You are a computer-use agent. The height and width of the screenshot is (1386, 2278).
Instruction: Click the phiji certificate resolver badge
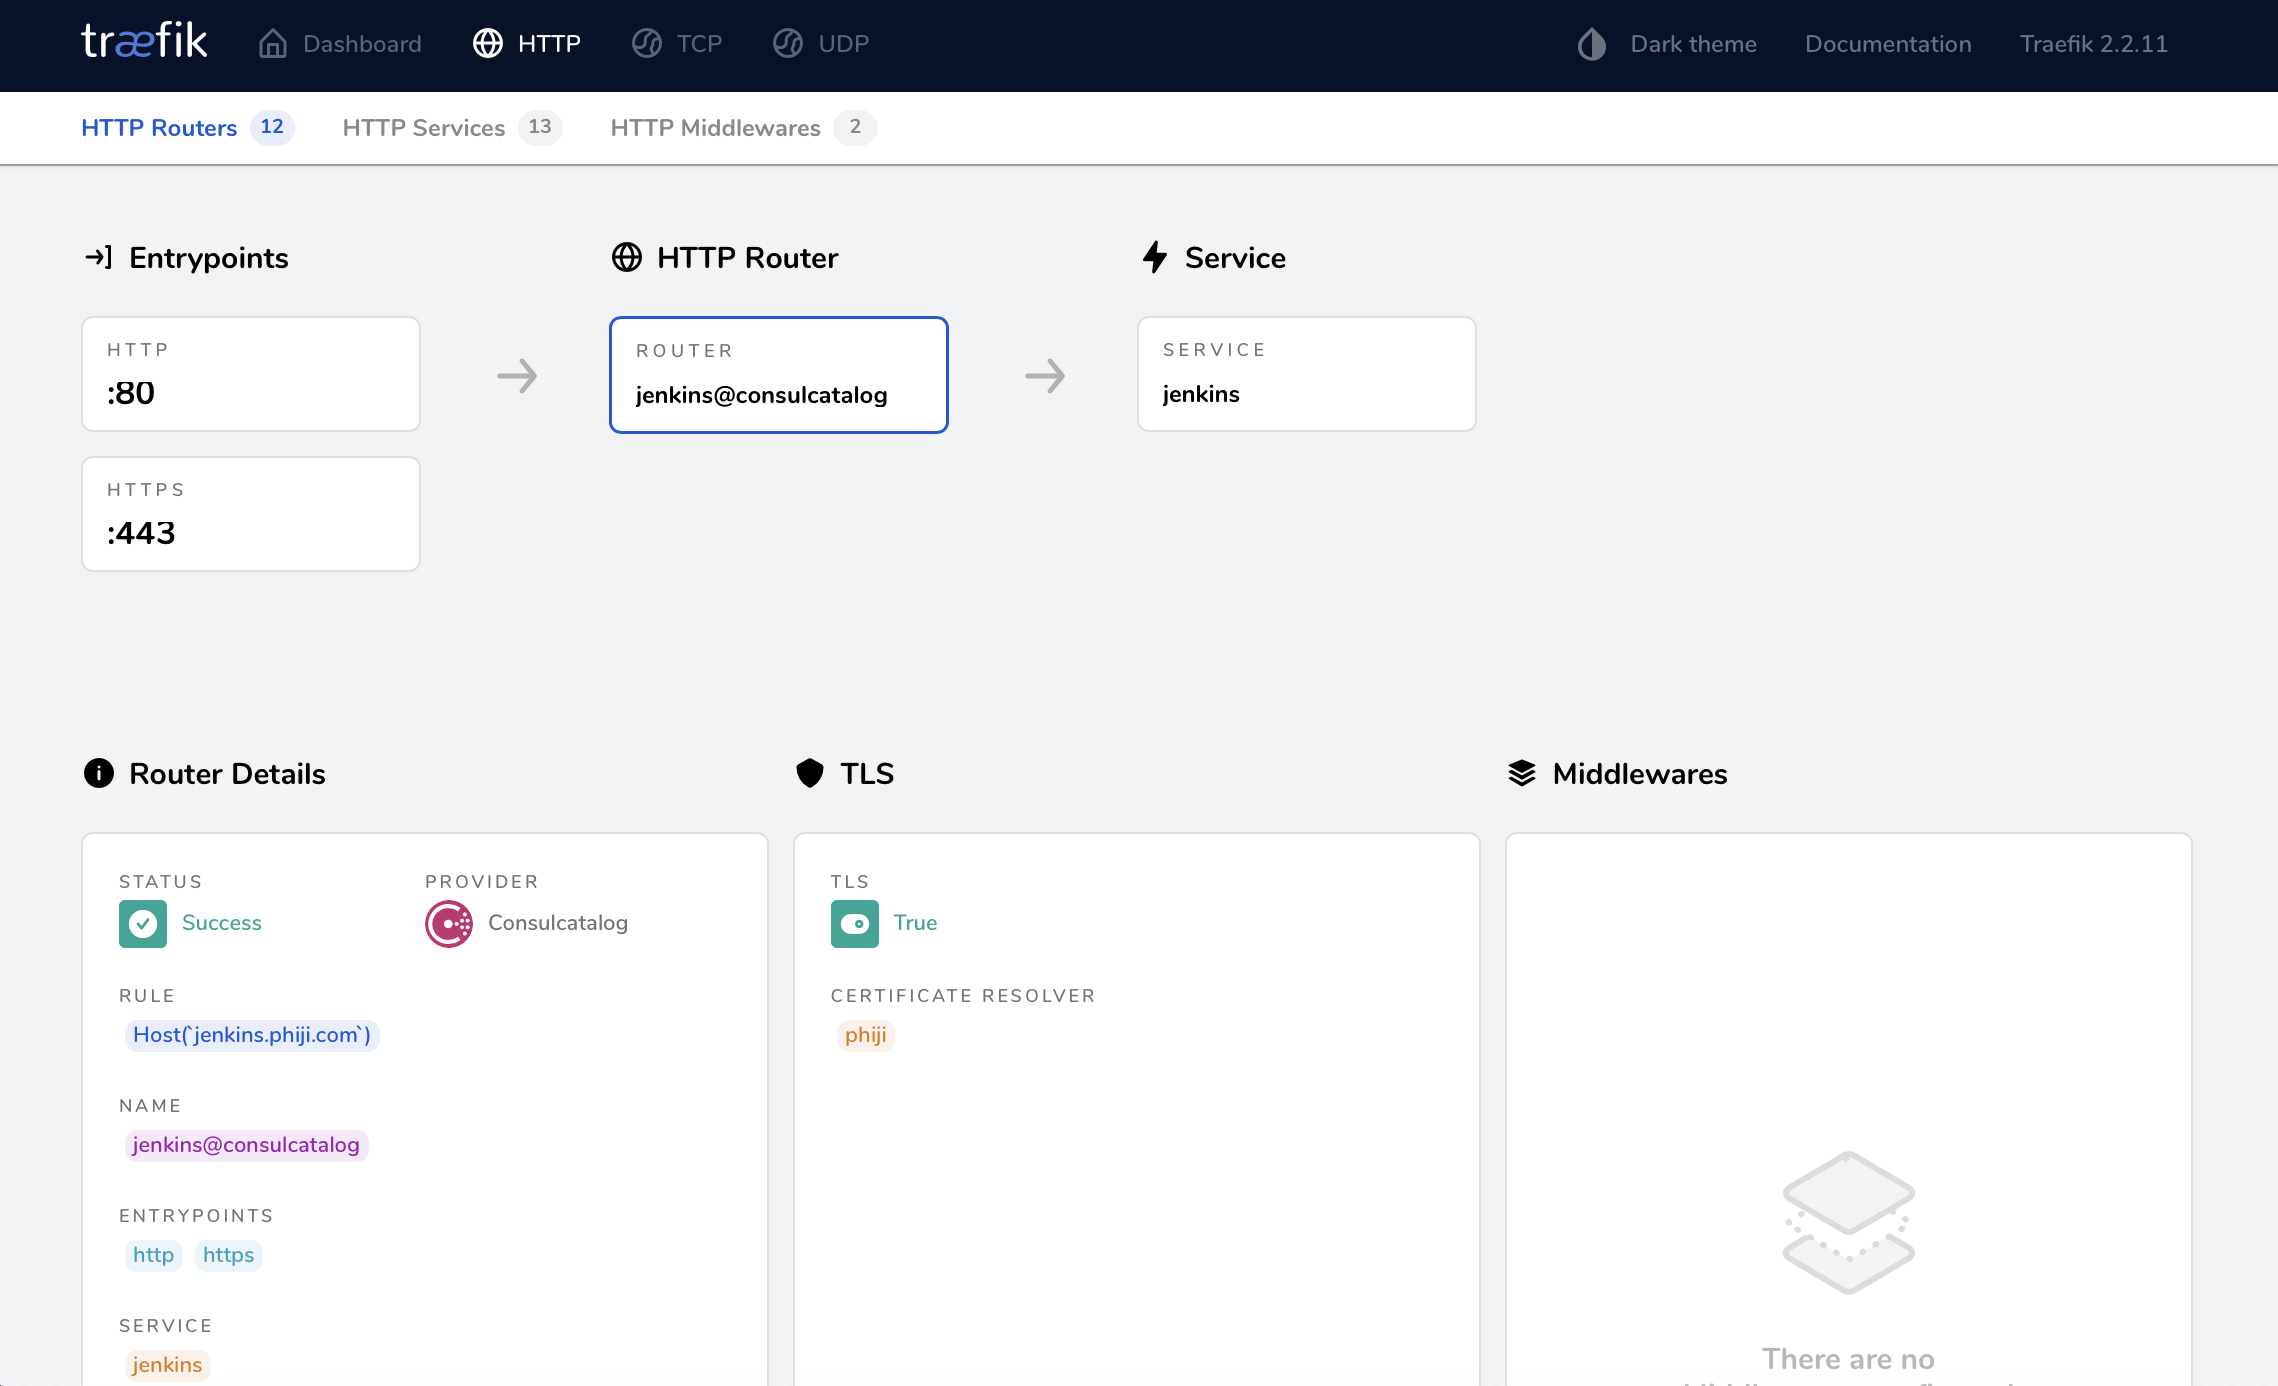point(864,1035)
